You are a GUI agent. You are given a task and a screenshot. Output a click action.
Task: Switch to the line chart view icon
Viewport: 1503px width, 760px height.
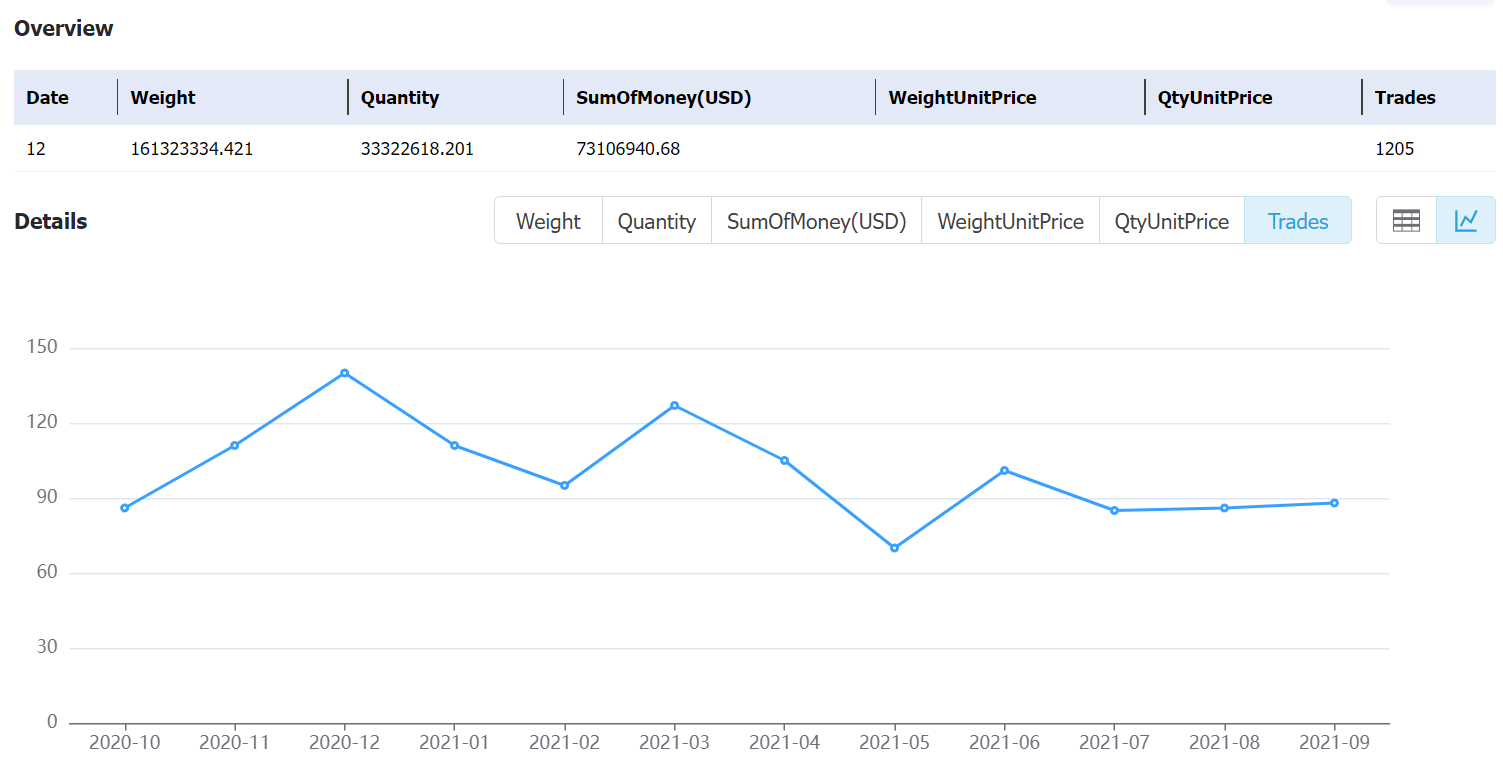tap(1466, 221)
